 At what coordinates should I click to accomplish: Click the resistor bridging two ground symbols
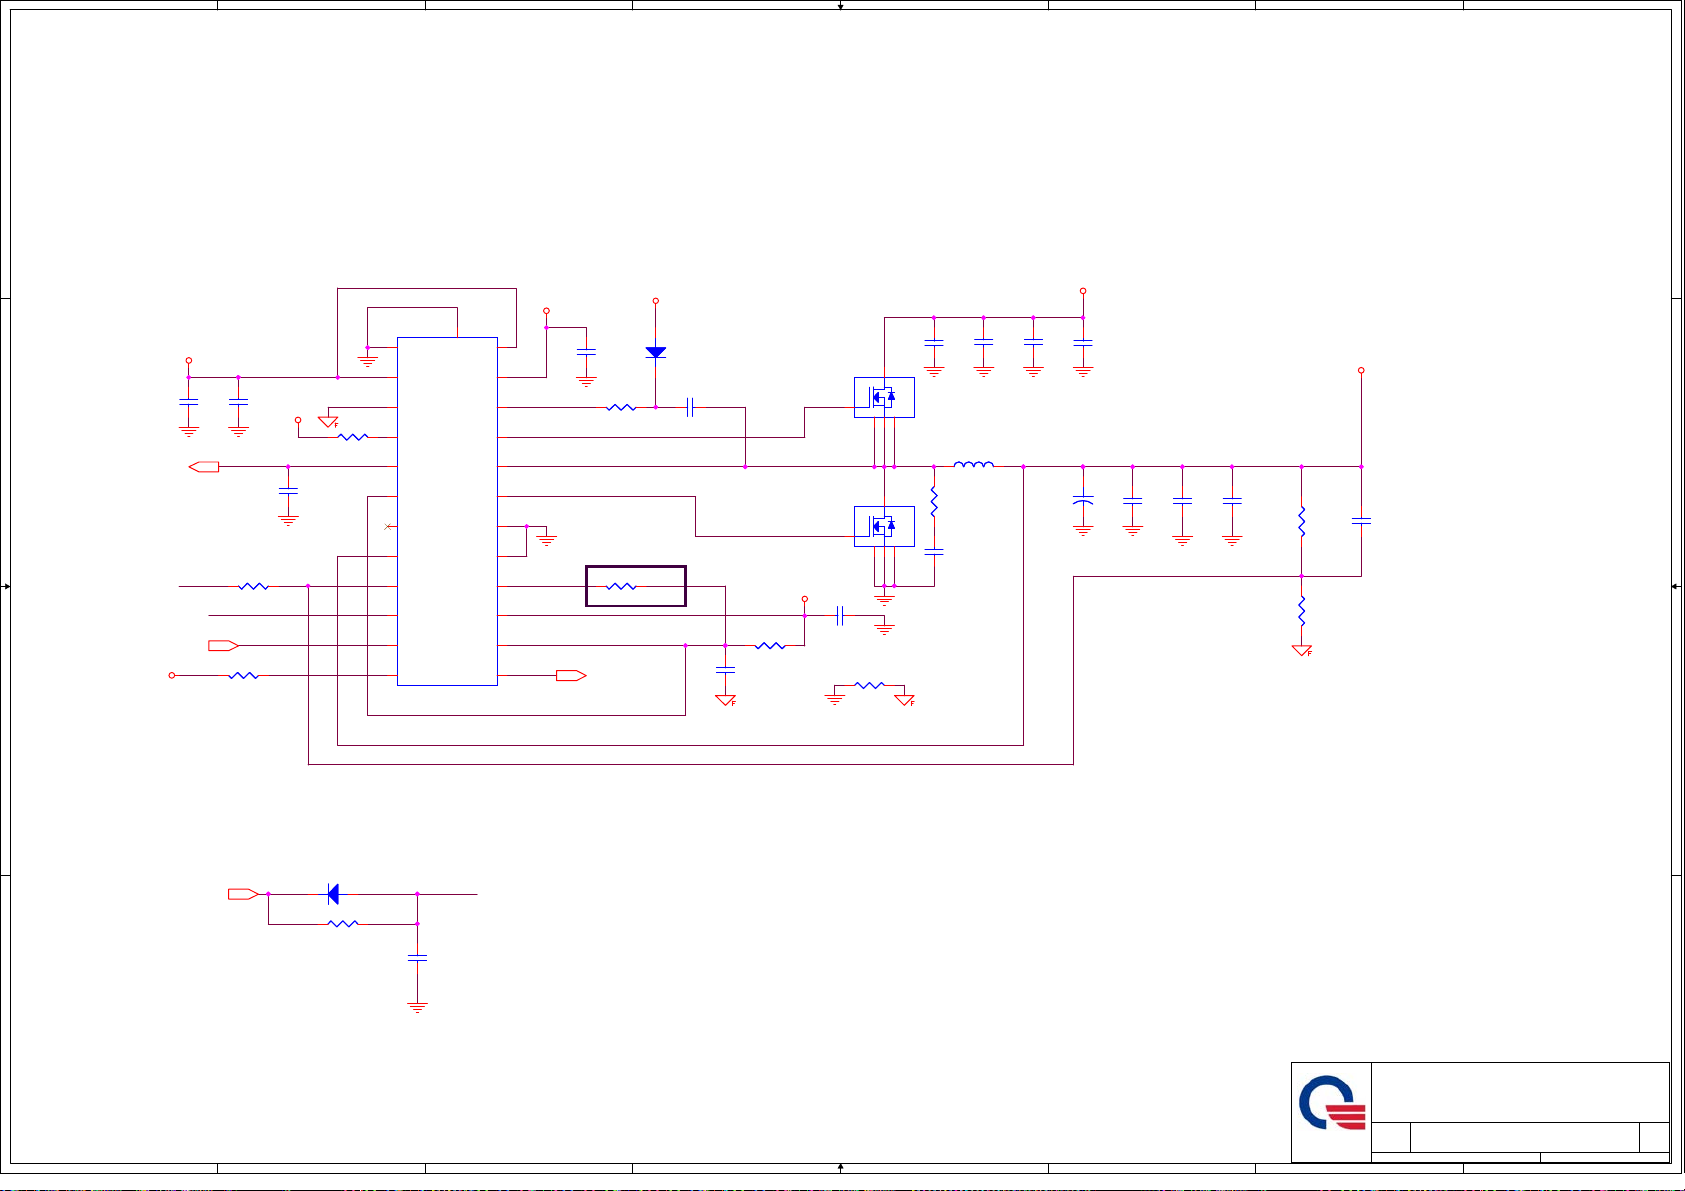(870, 685)
